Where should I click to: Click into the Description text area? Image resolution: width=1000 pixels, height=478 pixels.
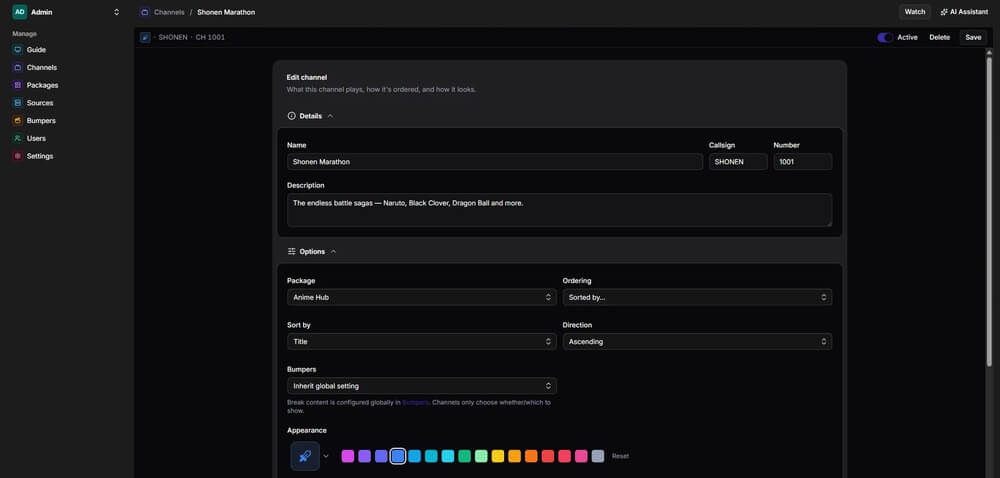pyautogui.click(x=559, y=210)
